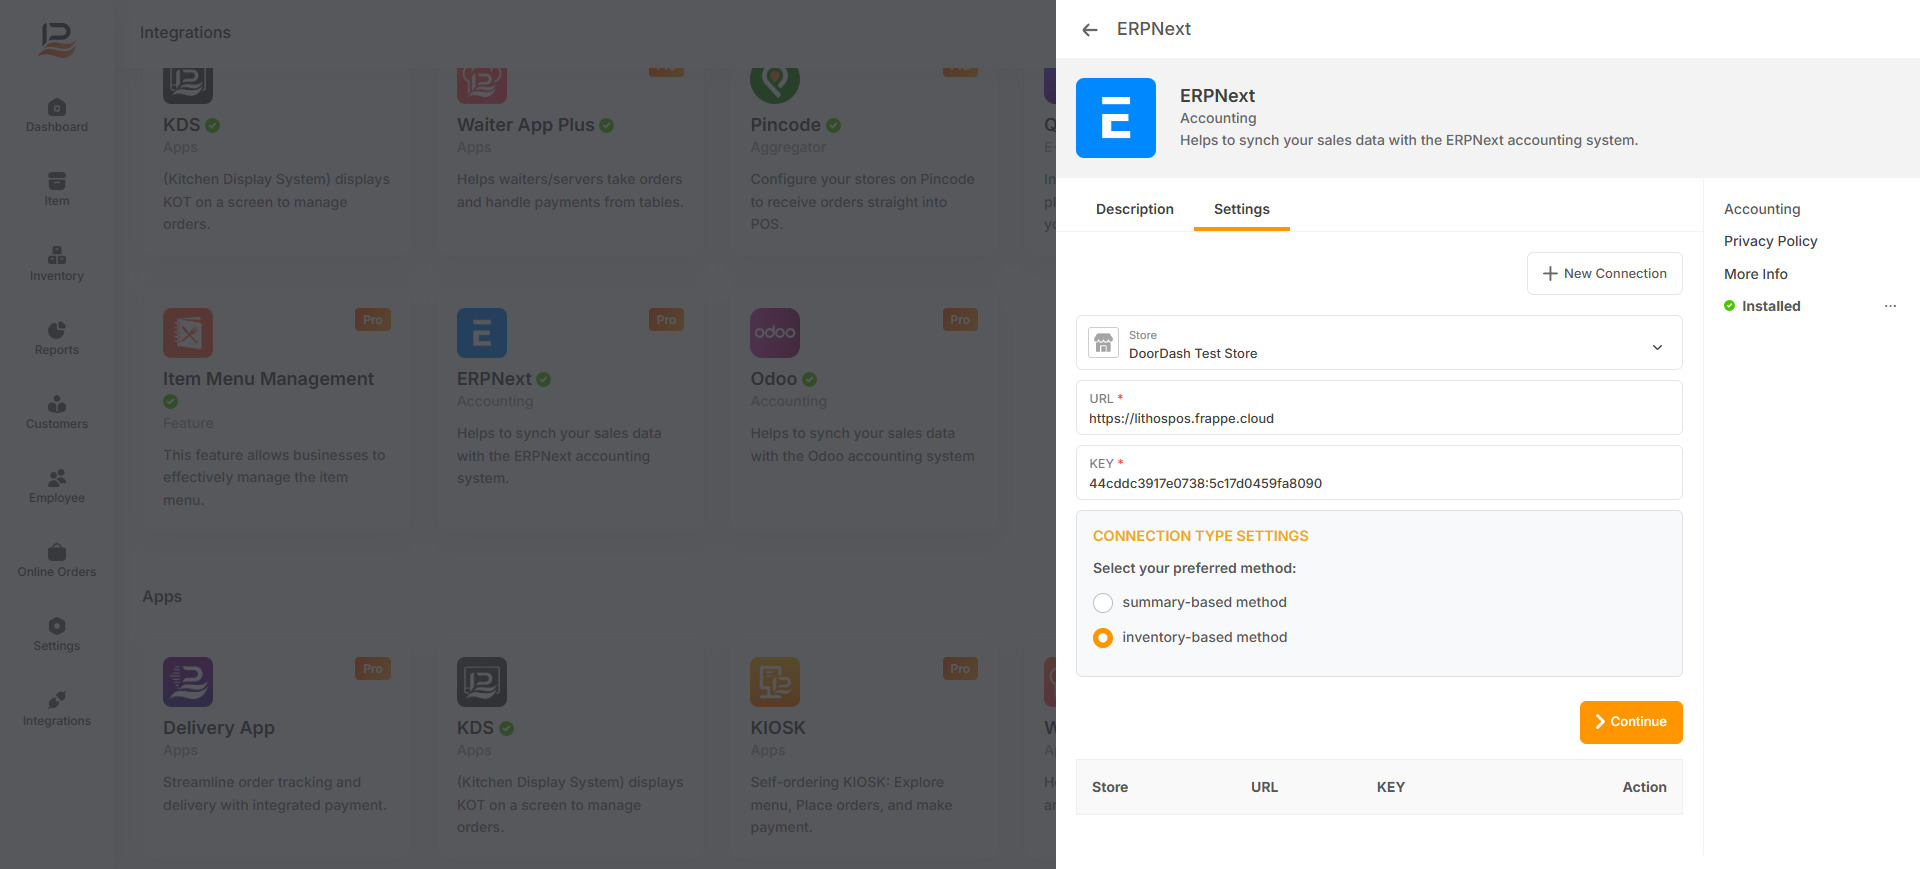
Task: Click the back arrow next to ERPNext title
Action: (x=1090, y=30)
